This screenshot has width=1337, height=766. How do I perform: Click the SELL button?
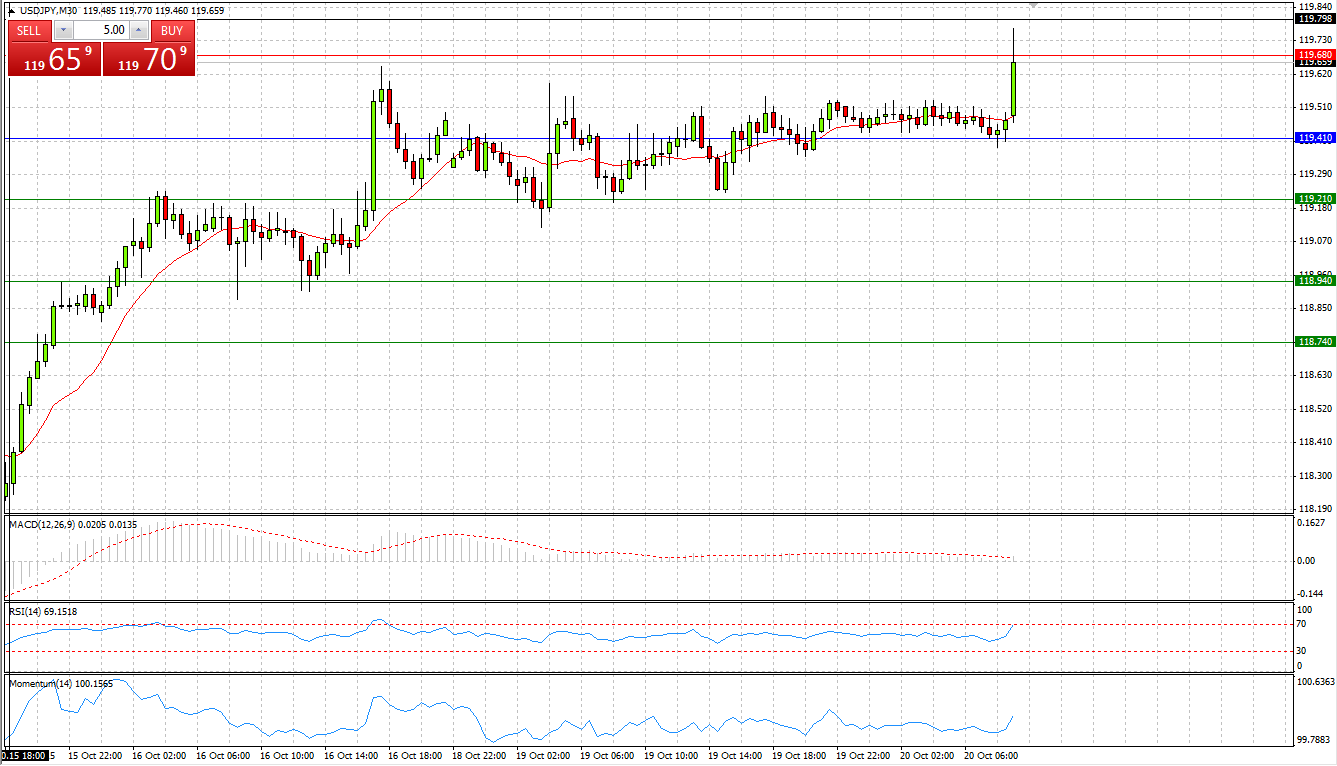(x=30, y=30)
